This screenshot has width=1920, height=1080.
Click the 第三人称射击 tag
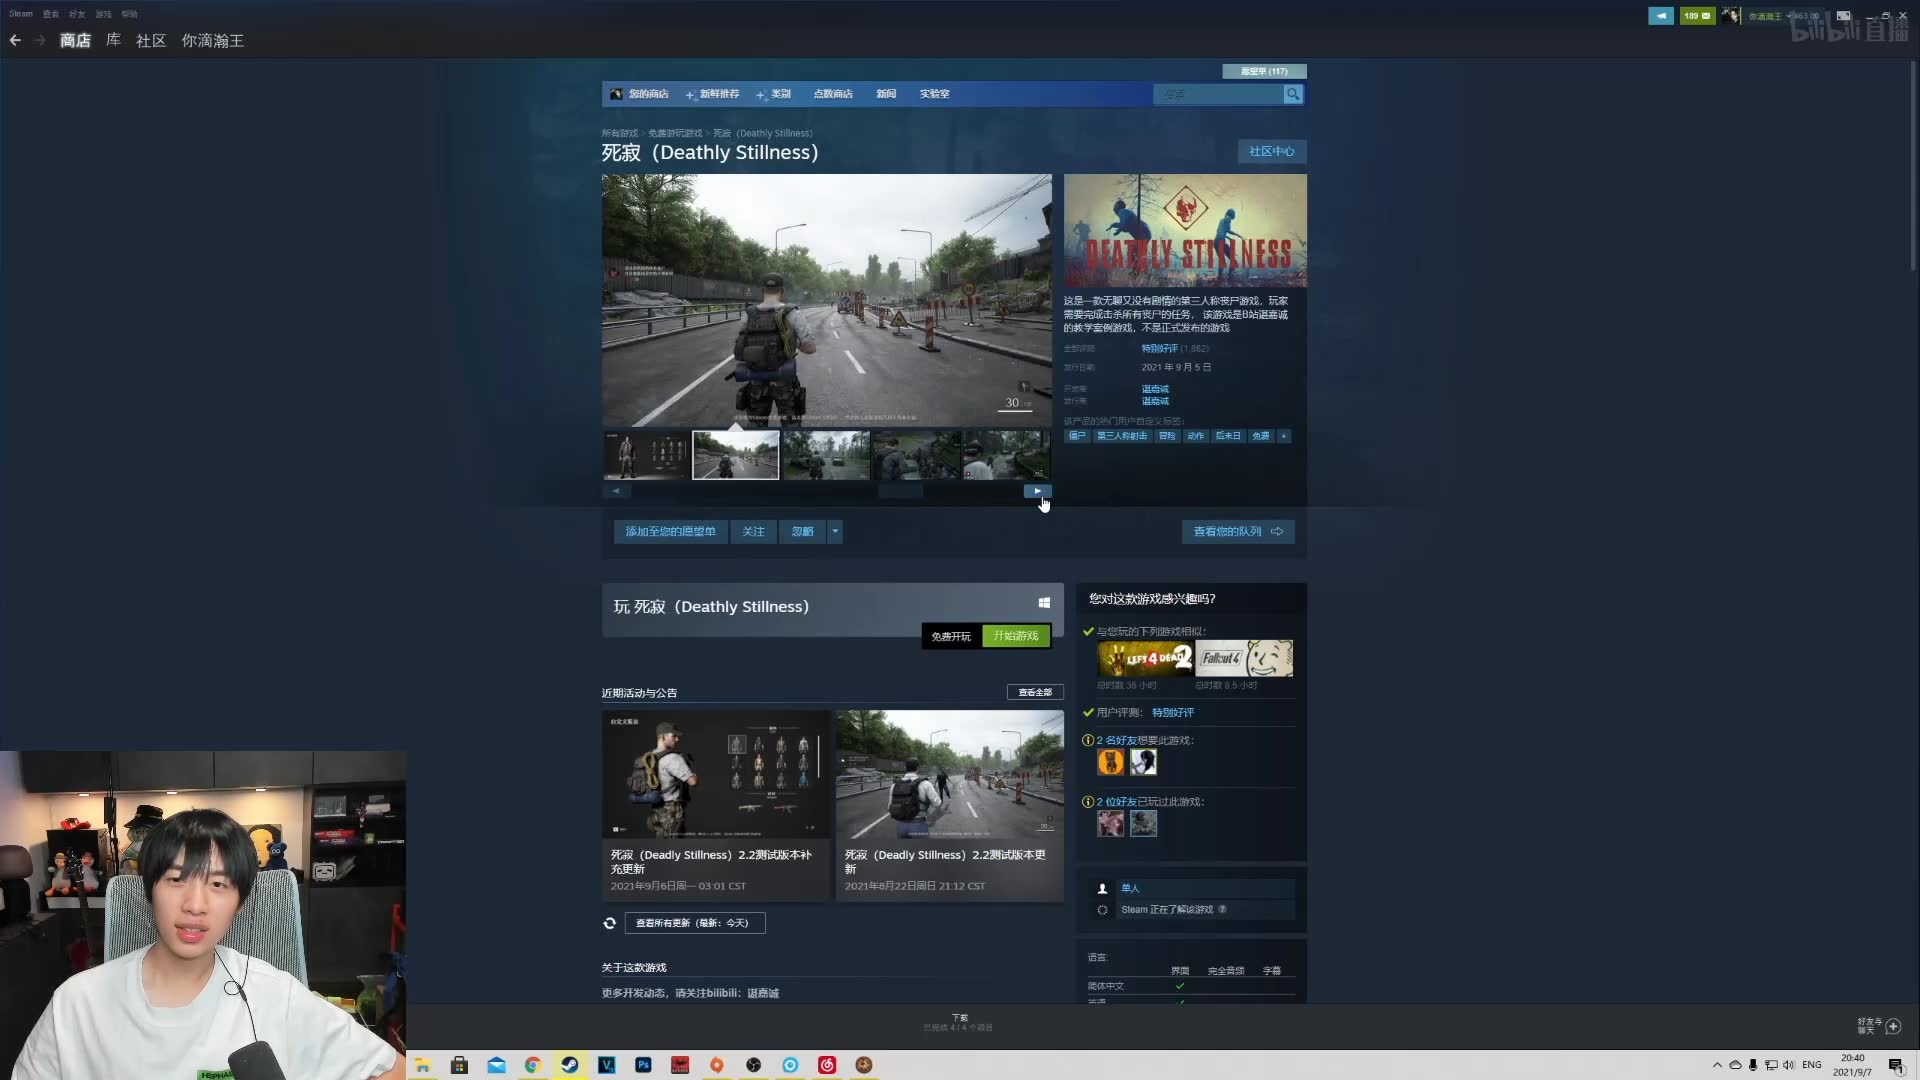tap(1122, 436)
